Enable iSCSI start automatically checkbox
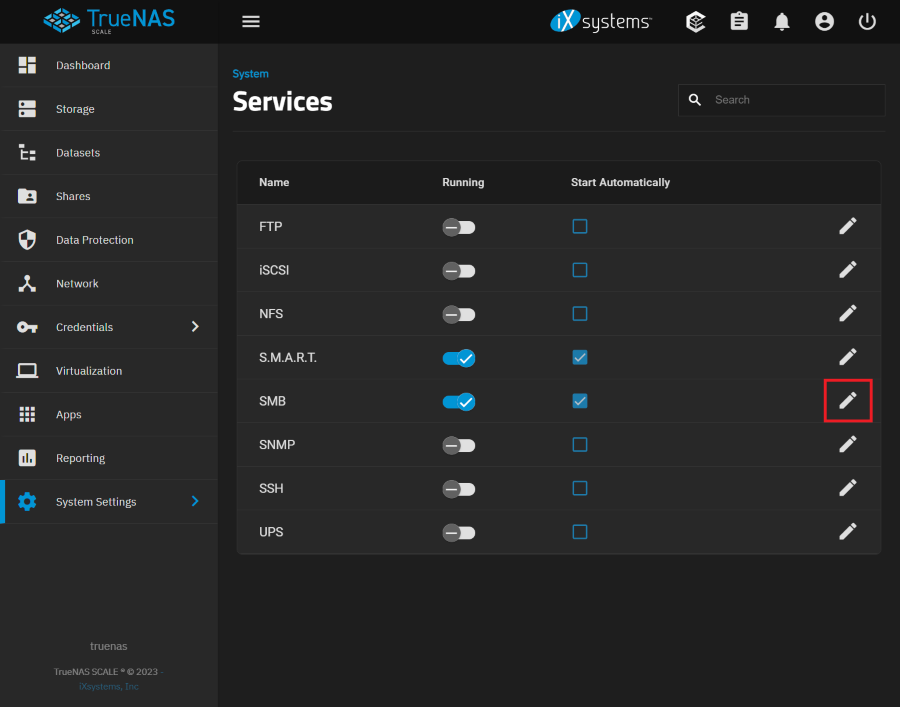The image size is (900, 707). point(580,270)
